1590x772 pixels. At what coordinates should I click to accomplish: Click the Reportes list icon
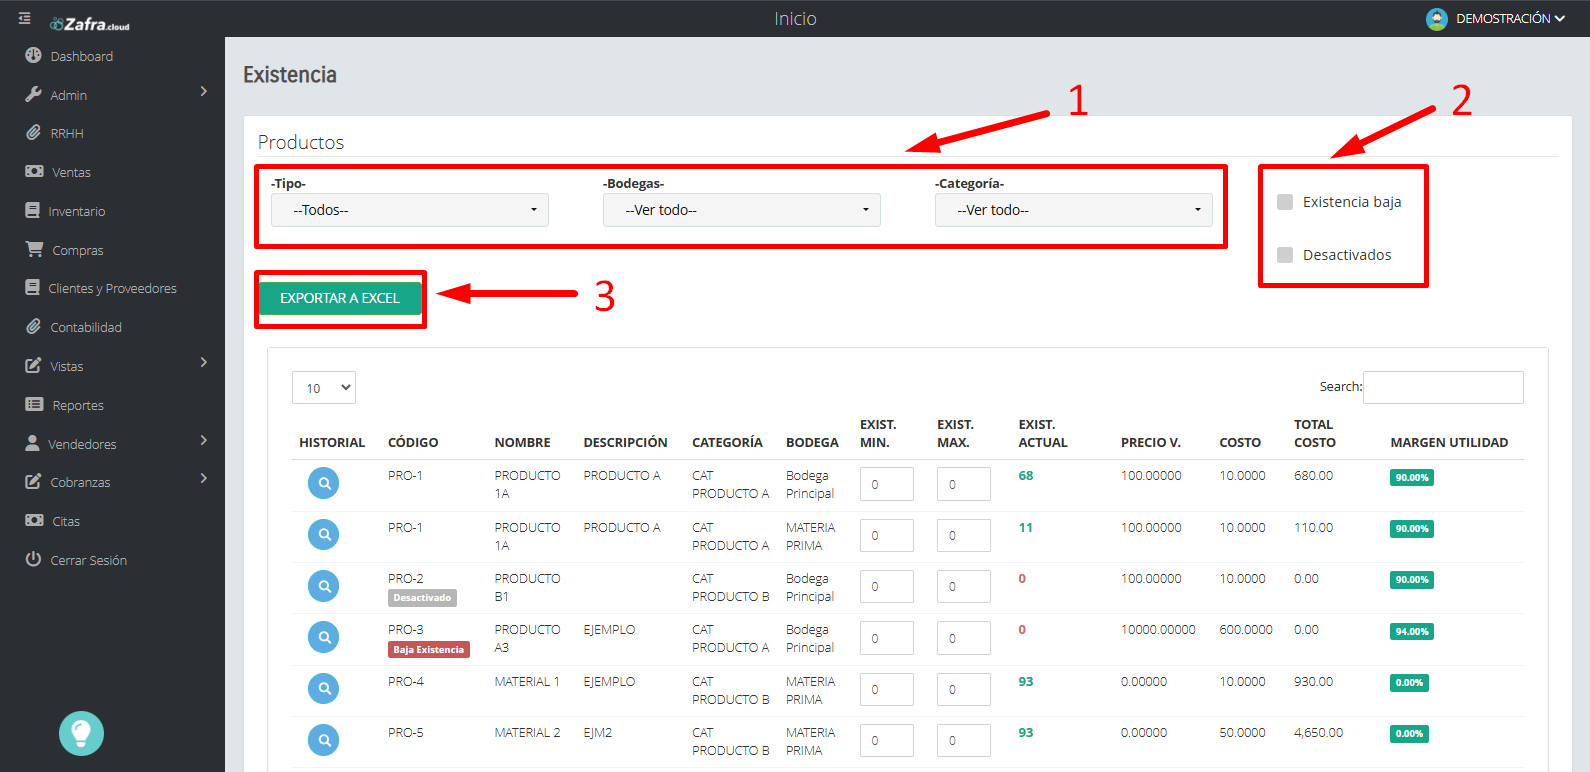click(x=34, y=405)
